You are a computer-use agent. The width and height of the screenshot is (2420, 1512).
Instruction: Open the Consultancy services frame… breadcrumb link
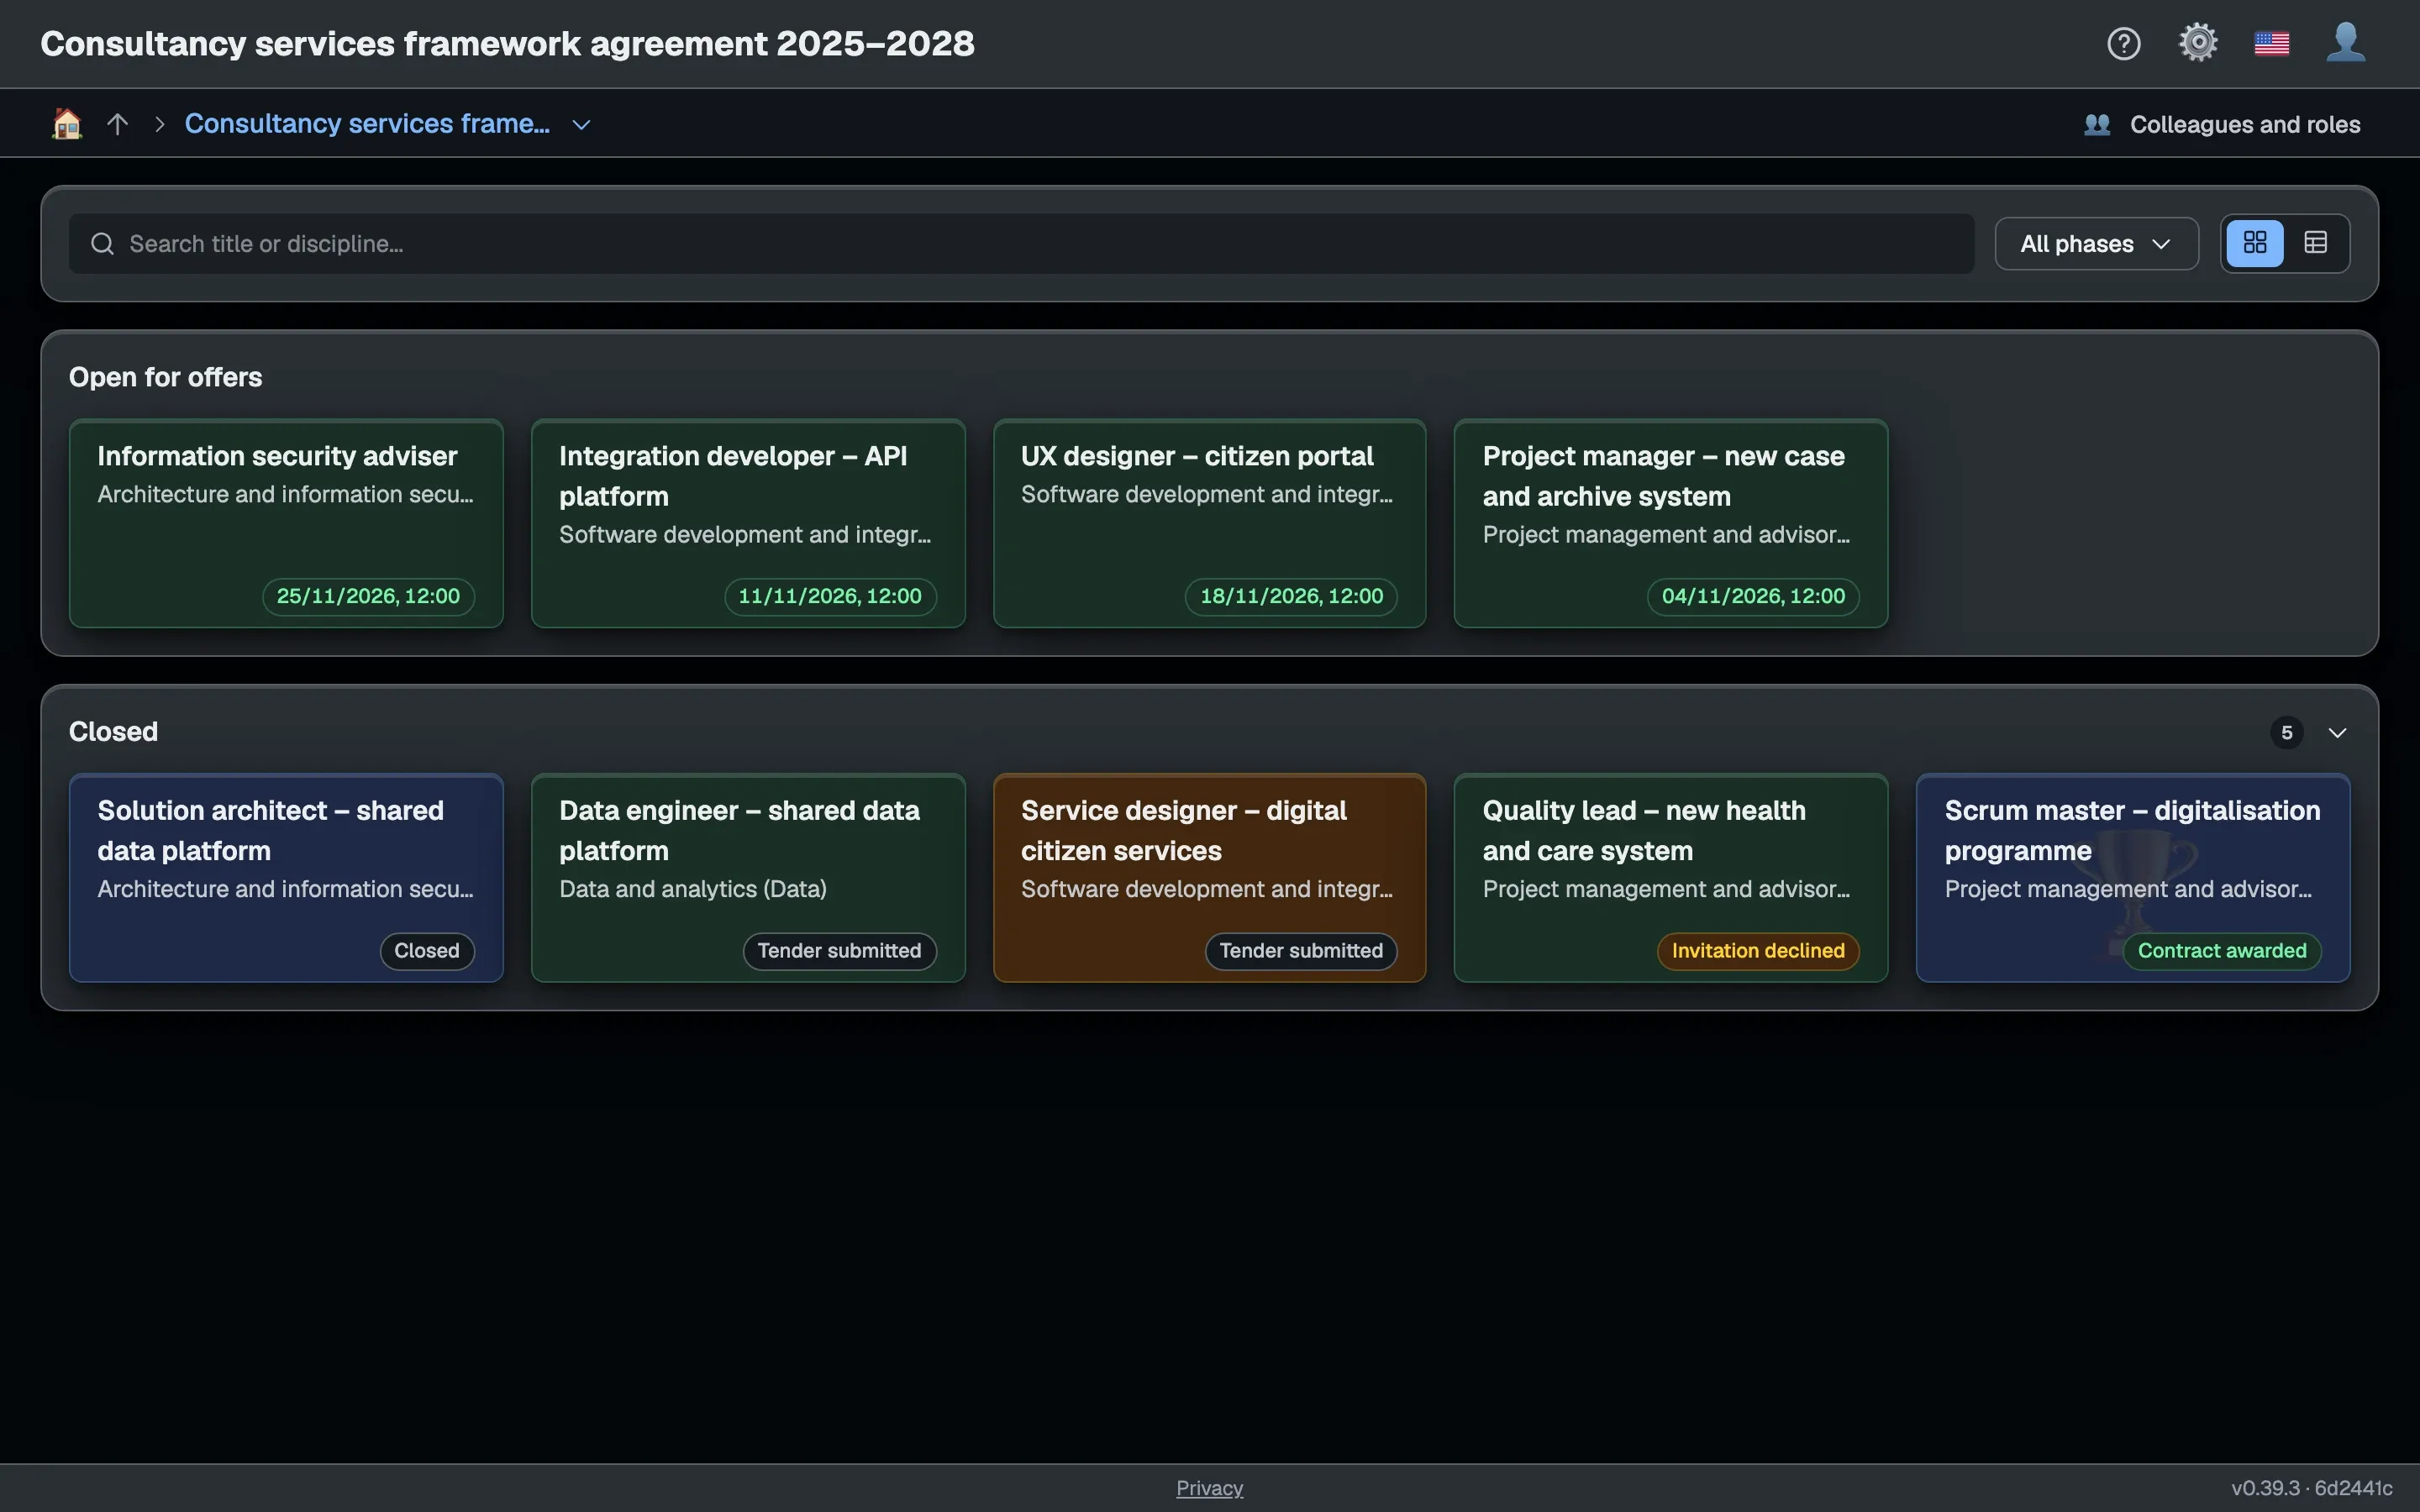(367, 124)
